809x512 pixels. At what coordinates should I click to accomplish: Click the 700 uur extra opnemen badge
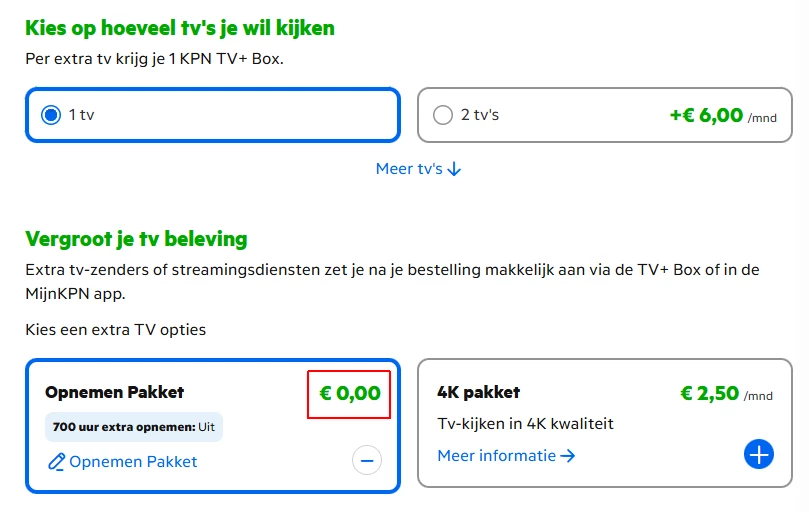pos(134,427)
